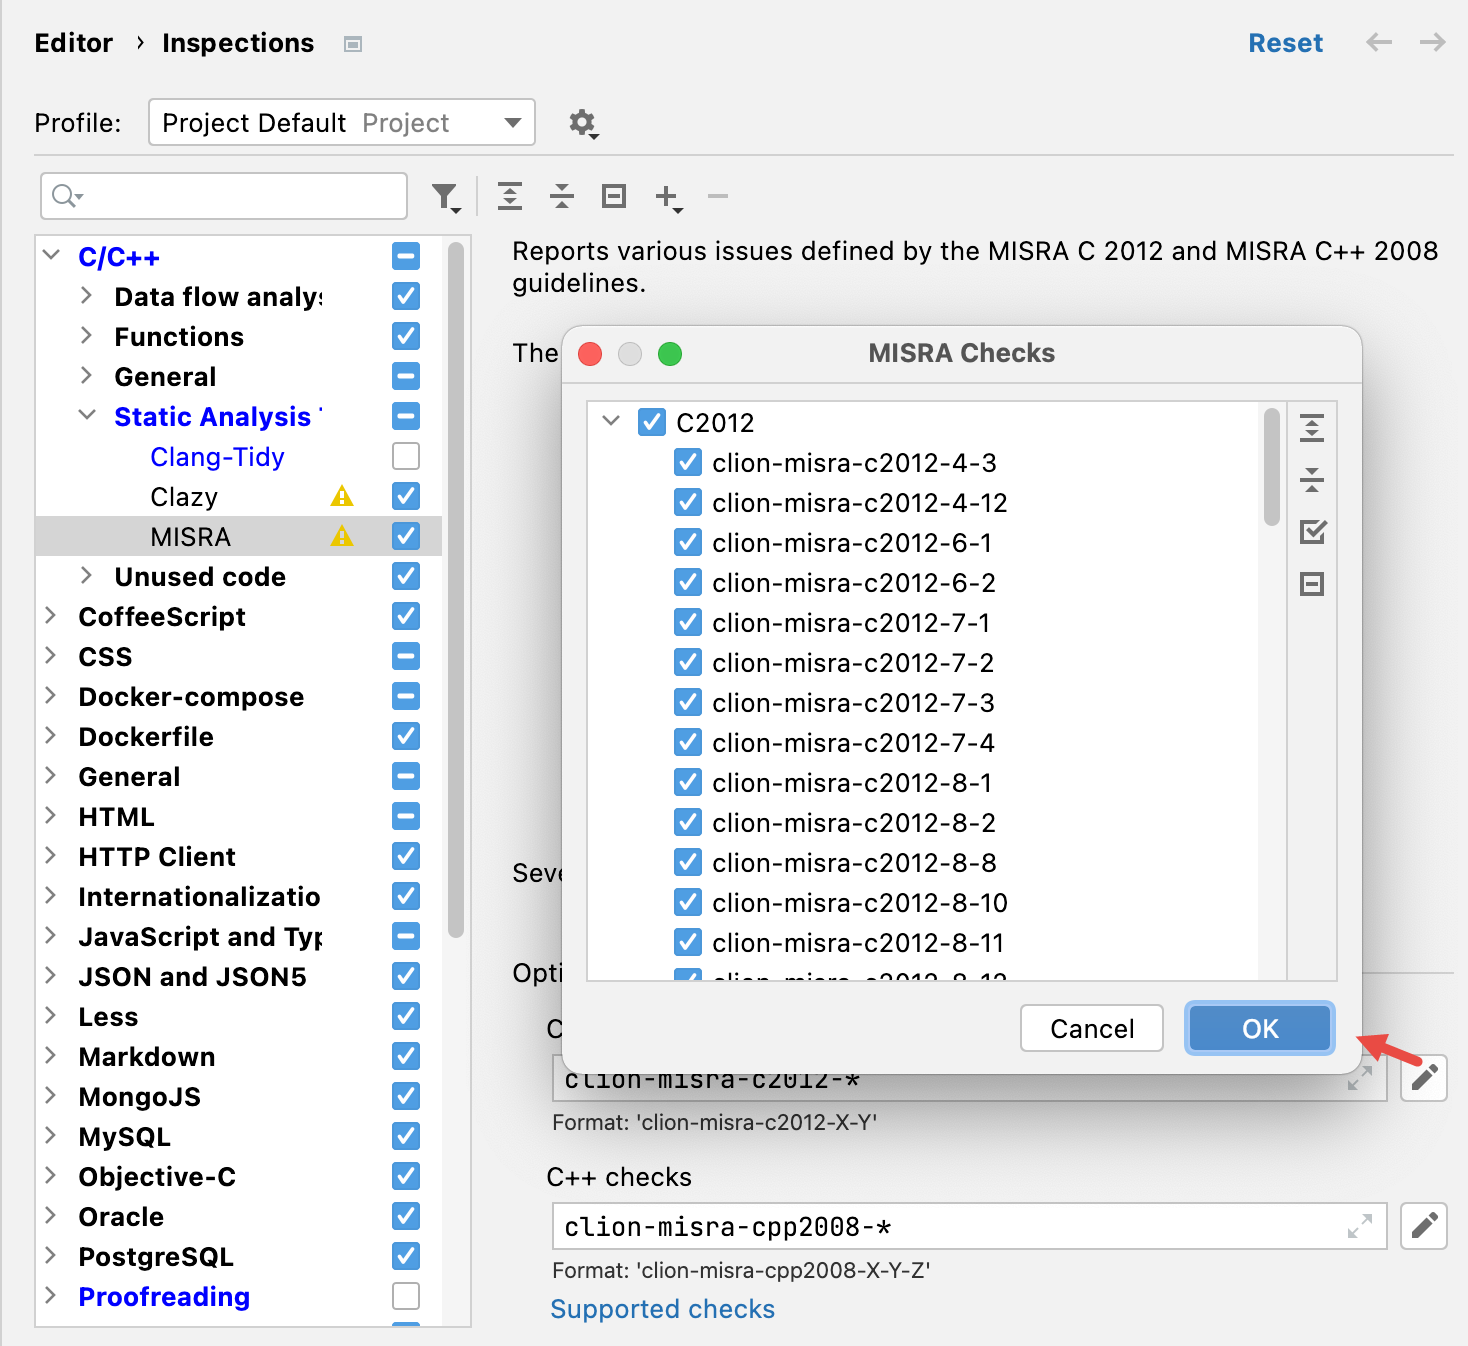Image resolution: width=1468 pixels, height=1346 pixels.
Task: Click collapse all icon in inspections toolbar
Action: coord(562,196)
